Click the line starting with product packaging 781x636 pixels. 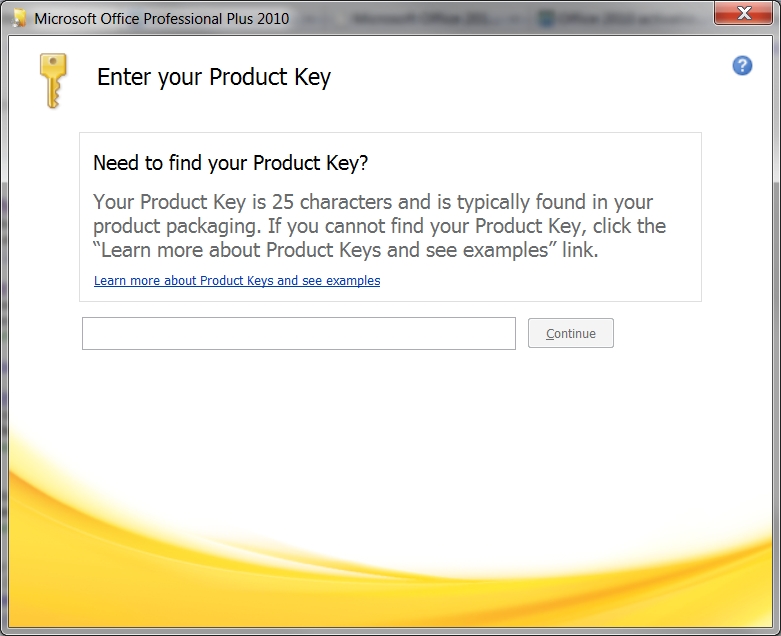[379, 226]
